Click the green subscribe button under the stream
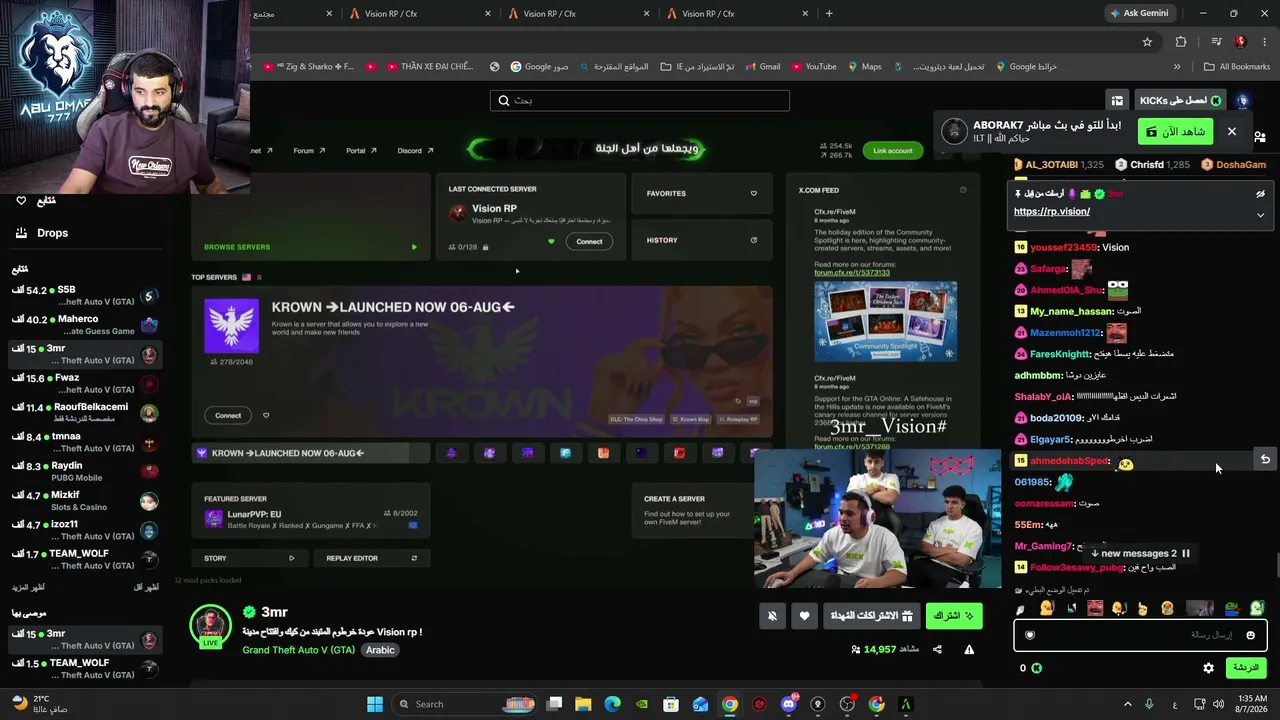 pyautogui.click(x=953, y=616)
